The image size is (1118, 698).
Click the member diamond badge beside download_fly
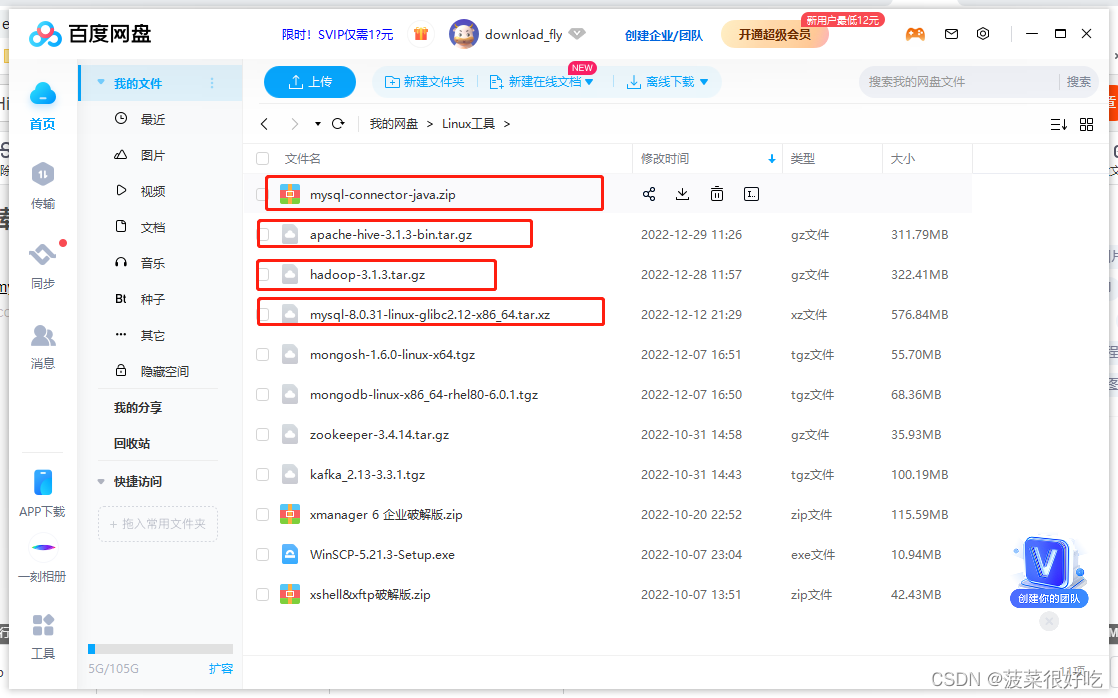point(577,34)
